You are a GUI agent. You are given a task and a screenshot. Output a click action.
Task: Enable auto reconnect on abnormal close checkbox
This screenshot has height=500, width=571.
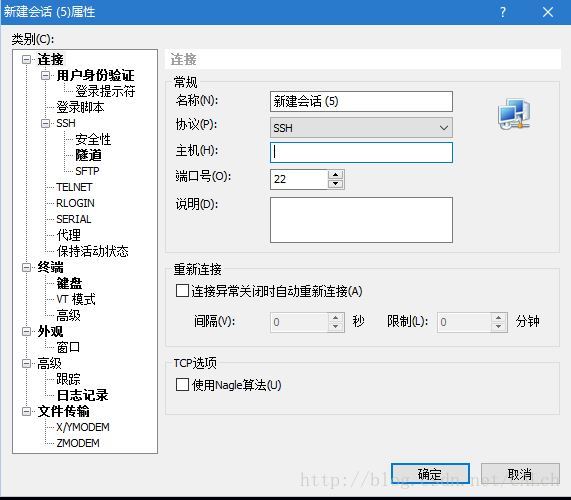click(x=182, y=291)
